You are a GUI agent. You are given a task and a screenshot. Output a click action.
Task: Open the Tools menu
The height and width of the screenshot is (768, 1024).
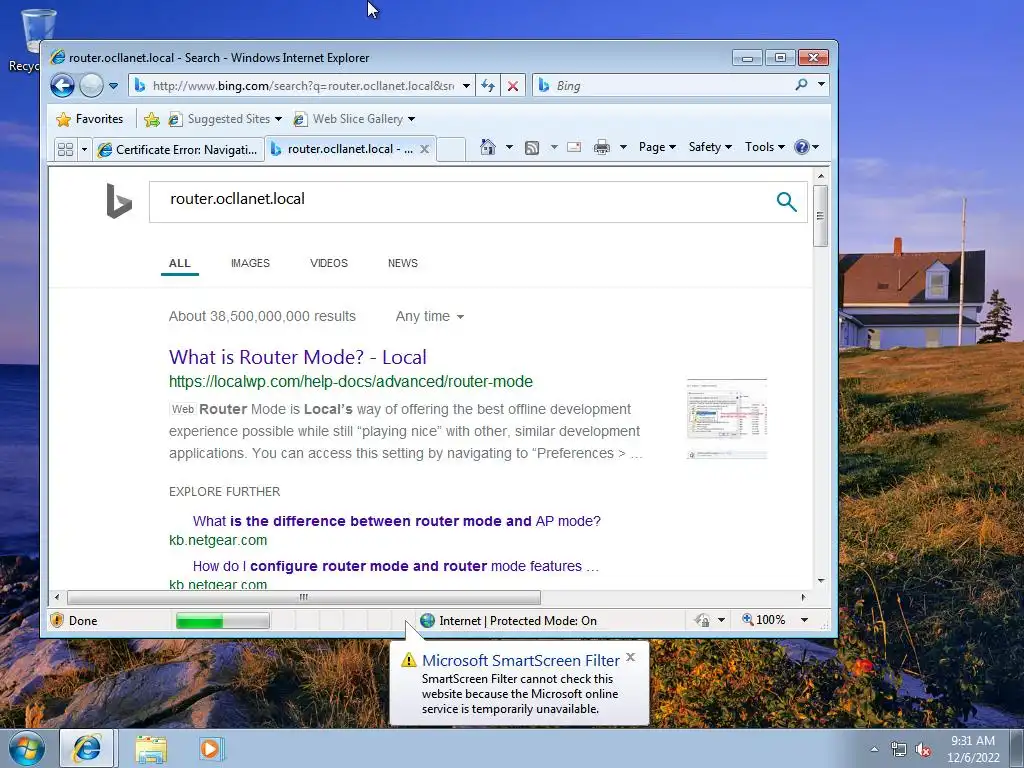(765, 147)
